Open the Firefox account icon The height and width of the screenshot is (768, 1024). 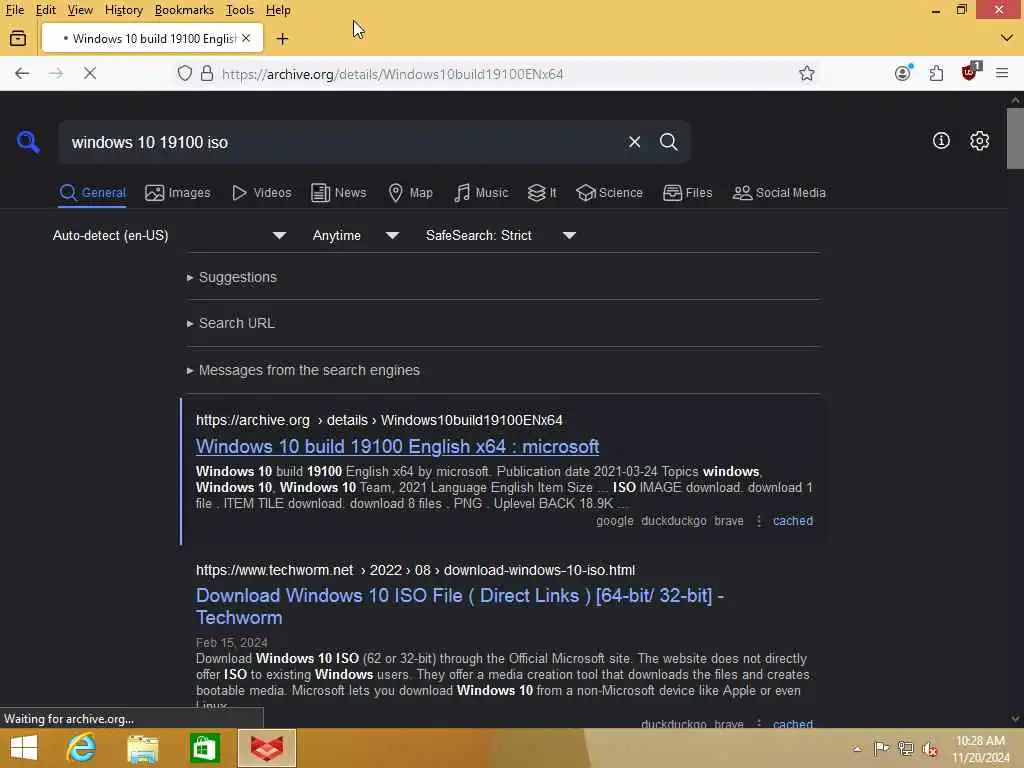click(x=903, y=73)
